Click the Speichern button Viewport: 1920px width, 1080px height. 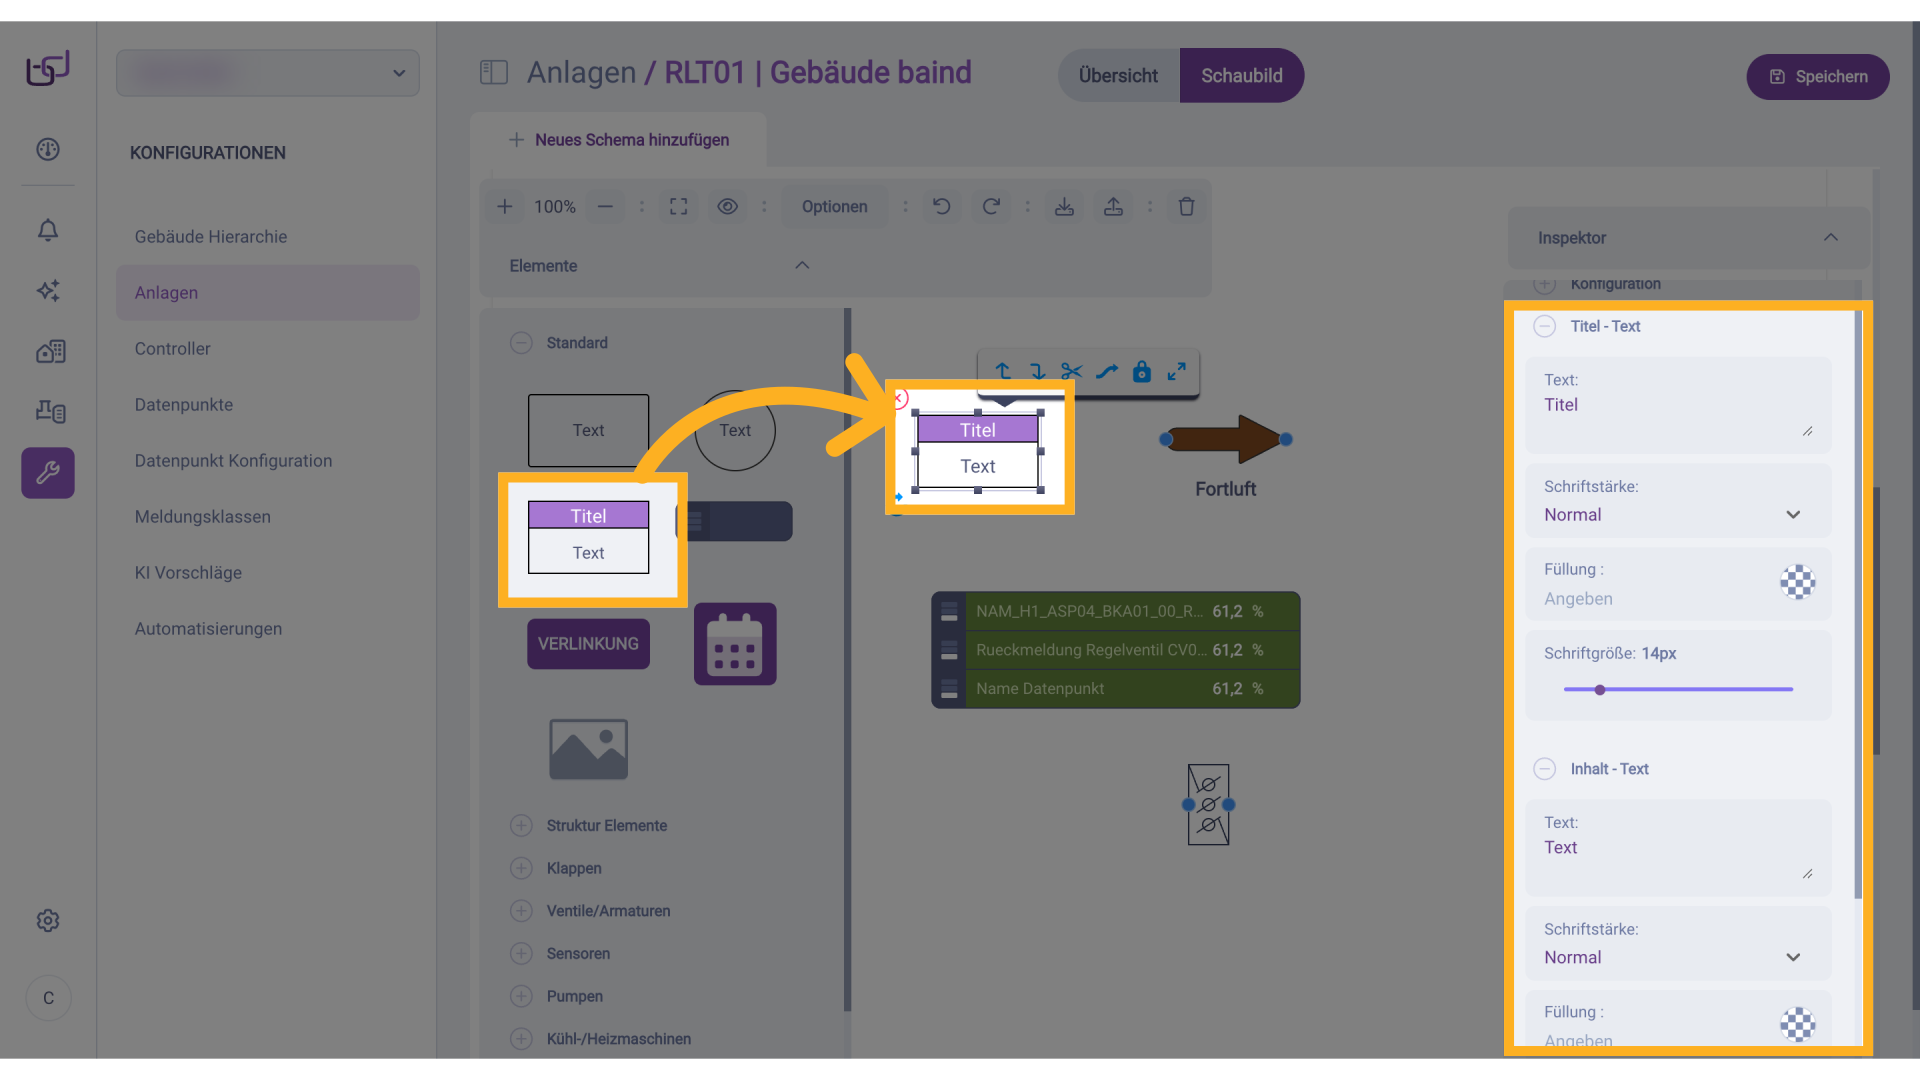(1817, 77)
